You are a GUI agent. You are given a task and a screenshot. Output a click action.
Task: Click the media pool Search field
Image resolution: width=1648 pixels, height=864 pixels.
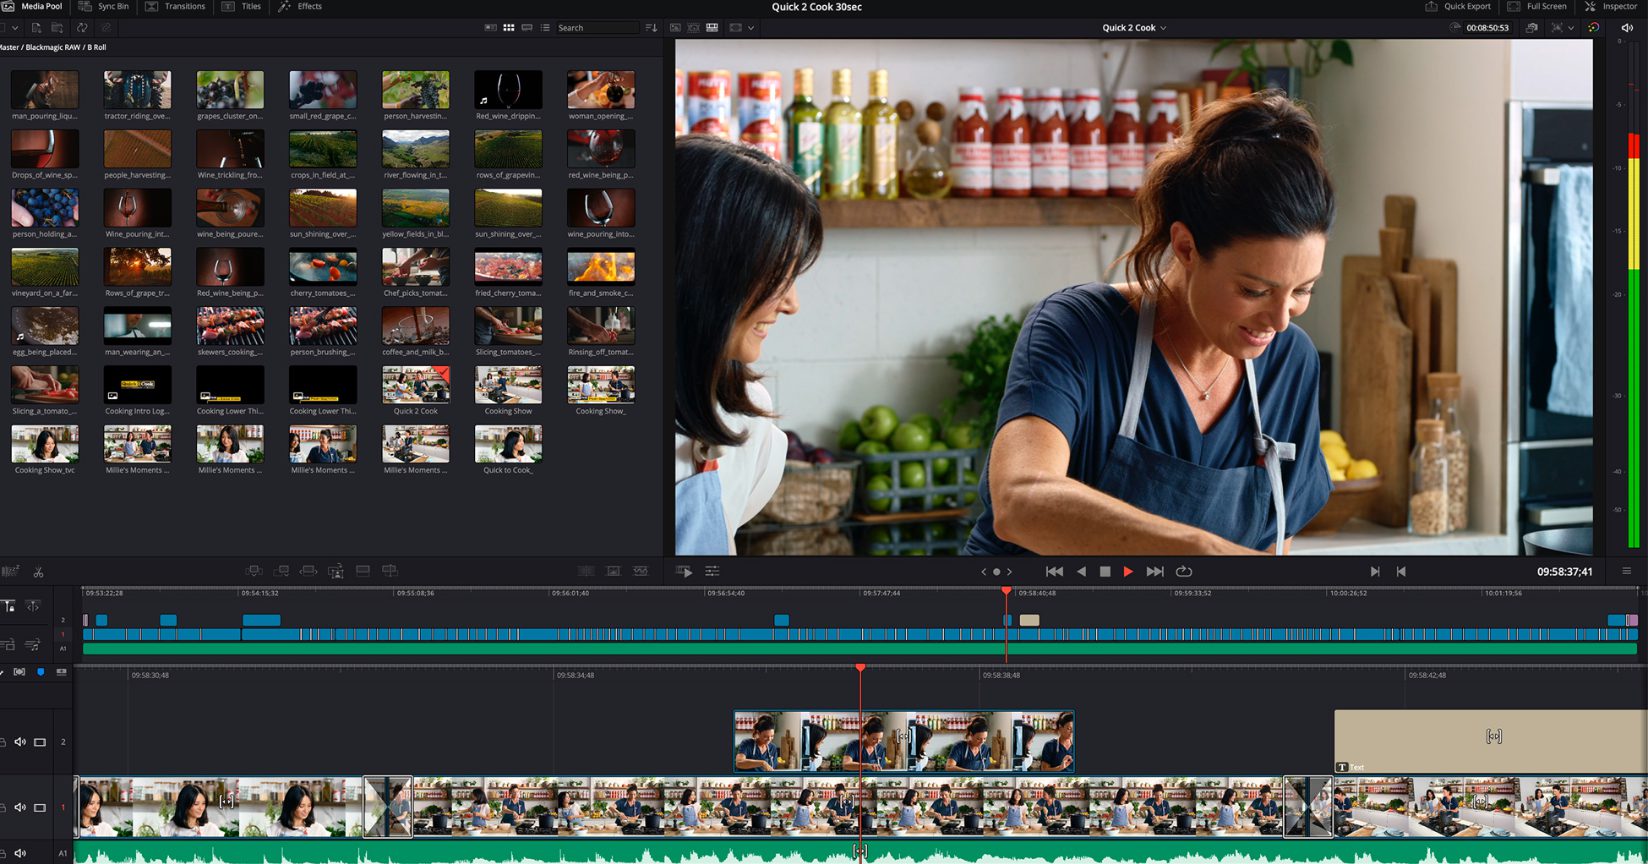597,28
